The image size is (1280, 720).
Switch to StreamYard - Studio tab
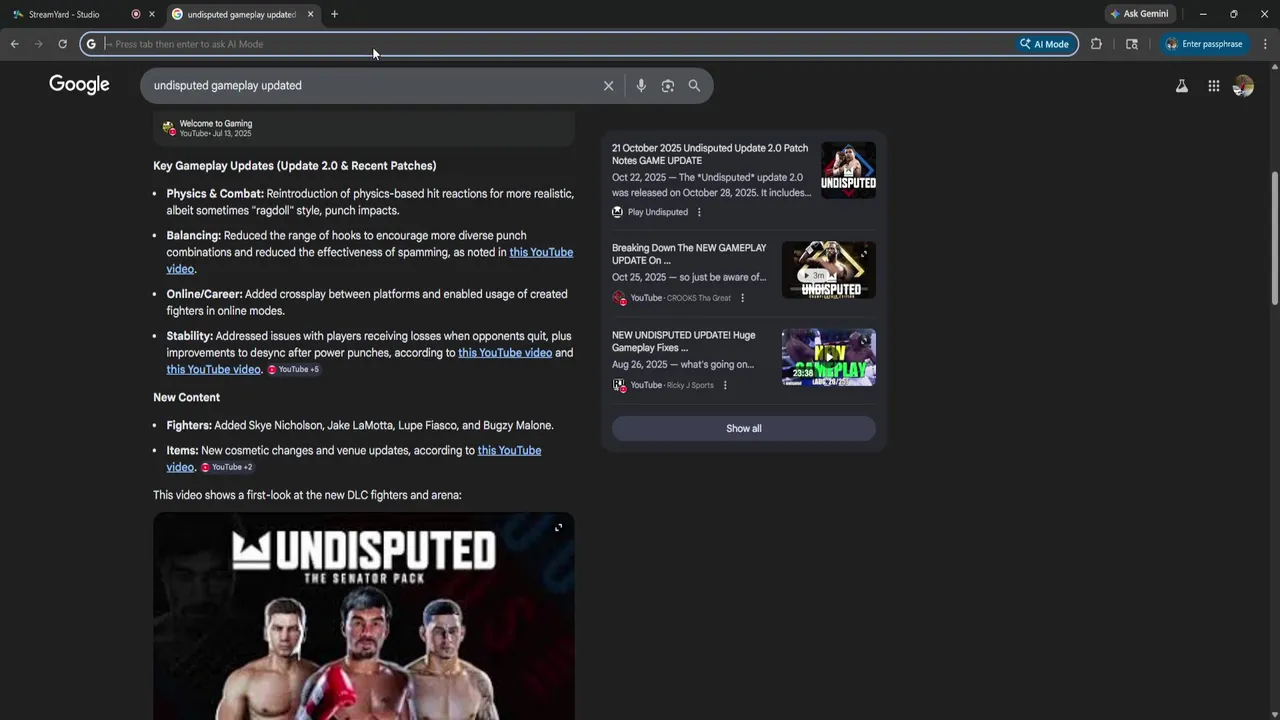point(64,14)
